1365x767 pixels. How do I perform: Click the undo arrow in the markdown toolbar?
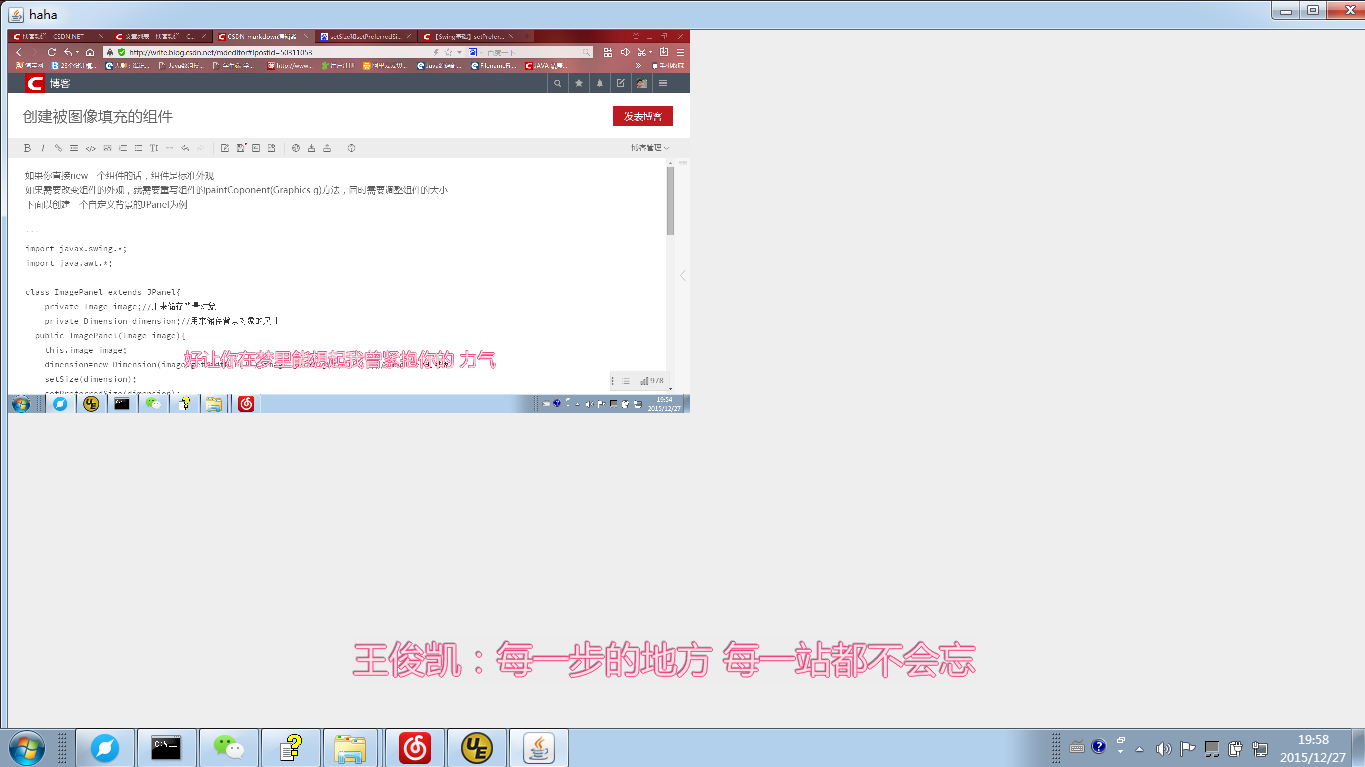(185, 148)
